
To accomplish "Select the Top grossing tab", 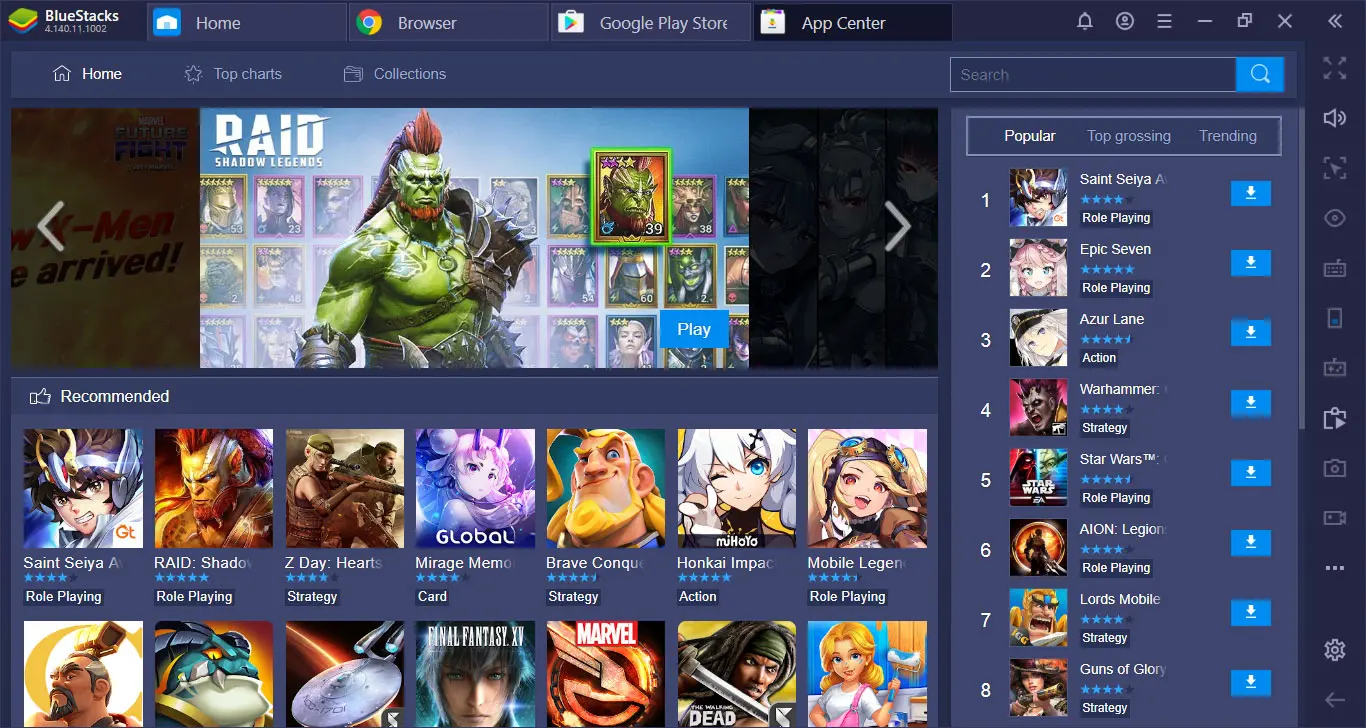I will (x=1128, y=136).
